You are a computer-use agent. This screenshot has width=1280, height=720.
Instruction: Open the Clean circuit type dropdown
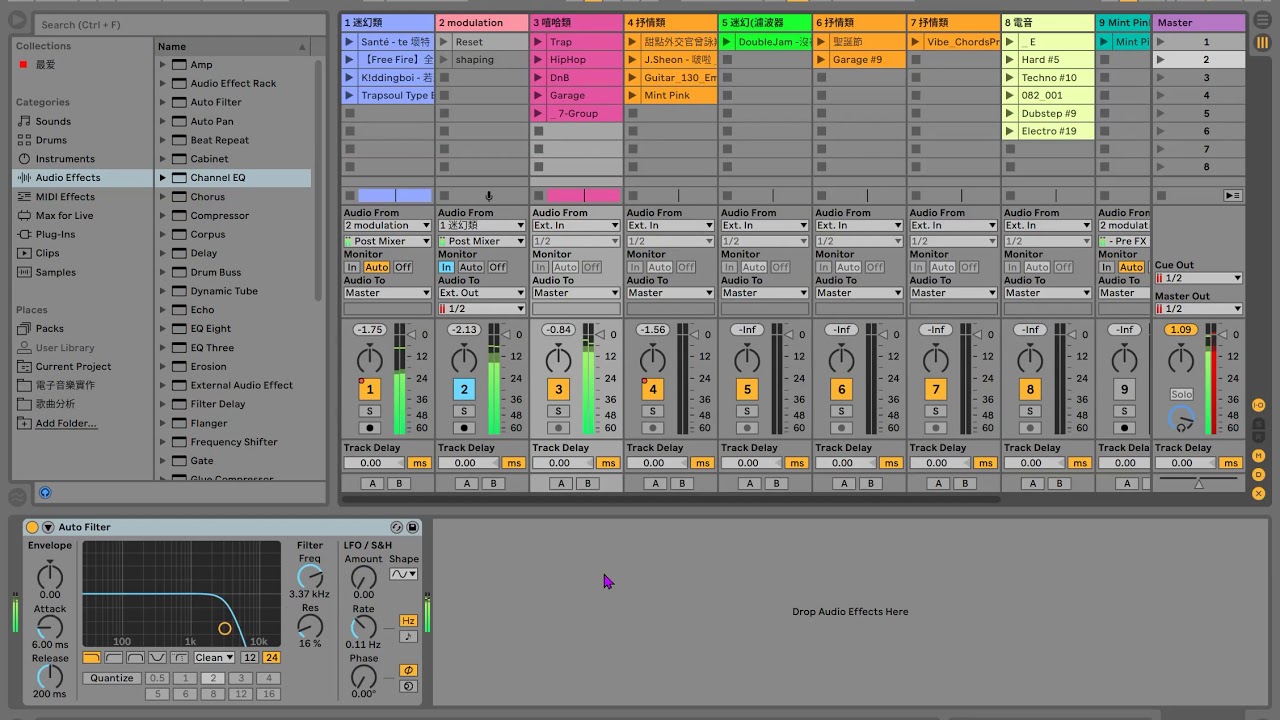tap(214, 657)
